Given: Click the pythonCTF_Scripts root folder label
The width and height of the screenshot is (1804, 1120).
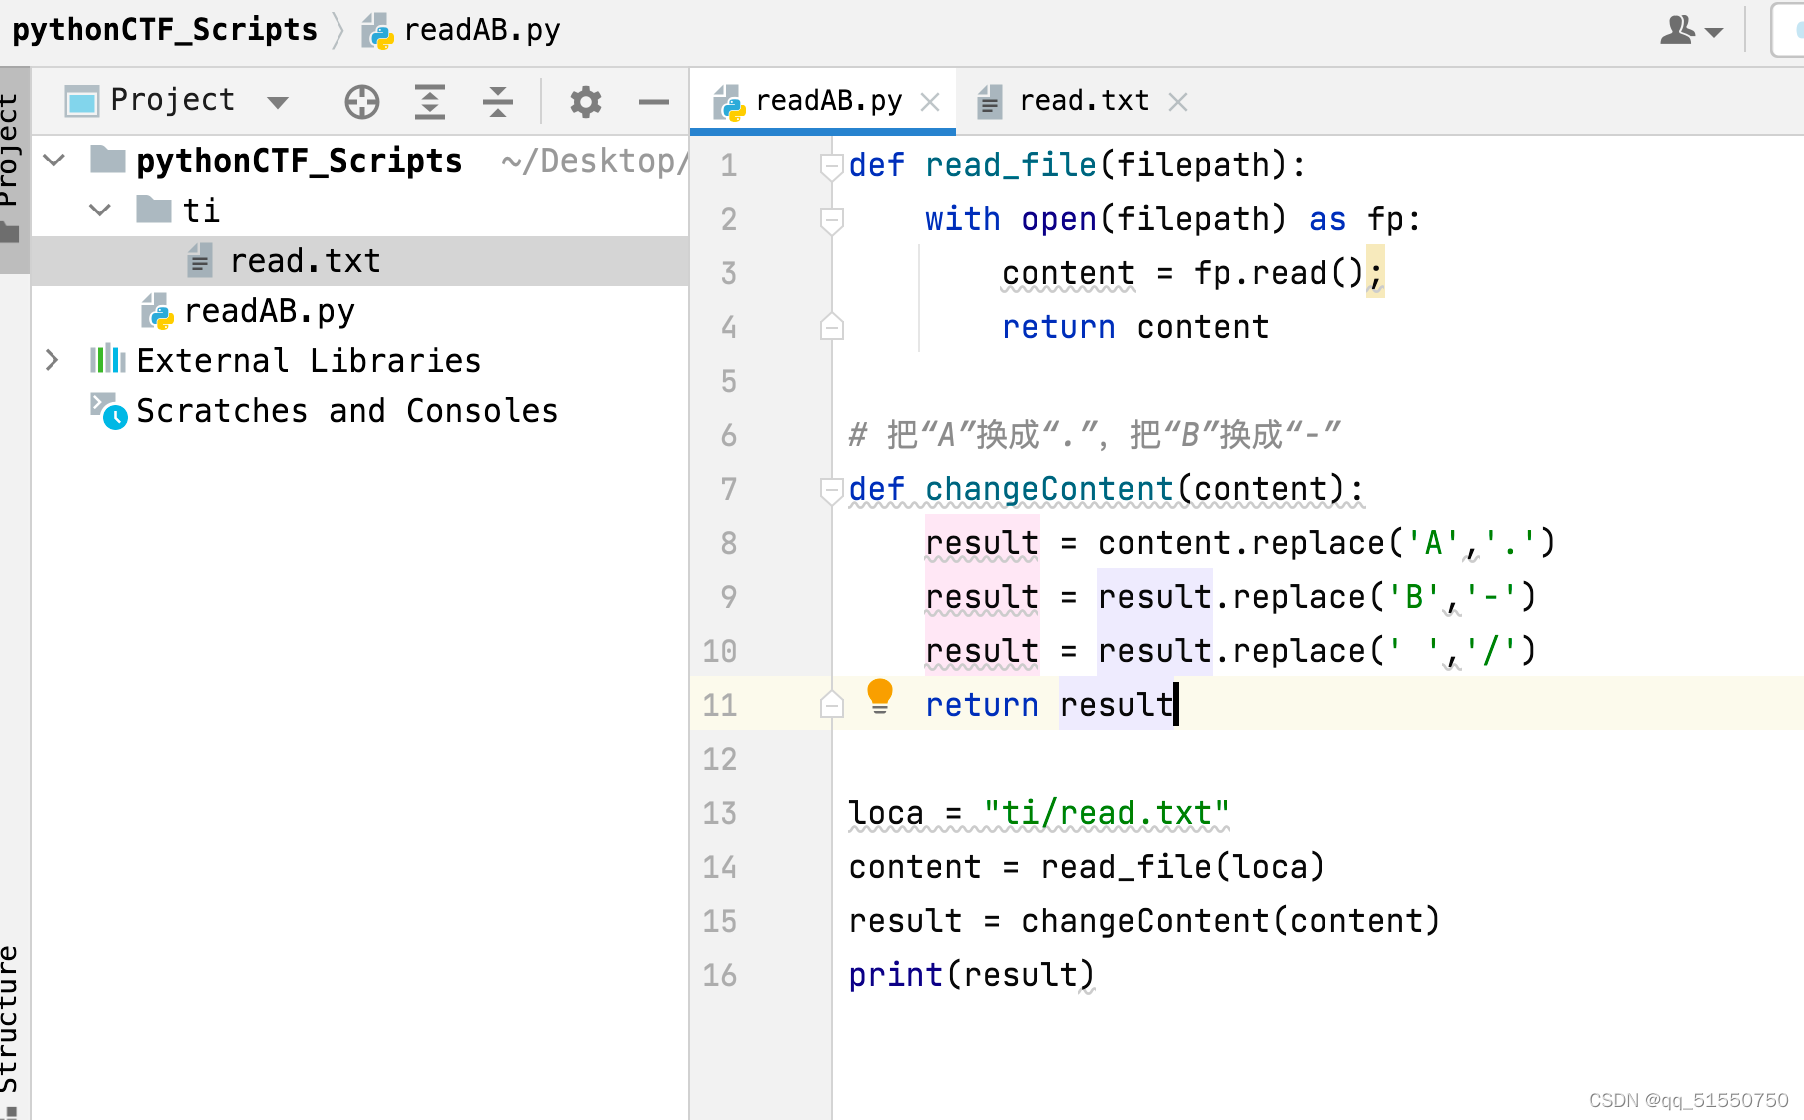Looking at the screenshot, I should point(299,161).
